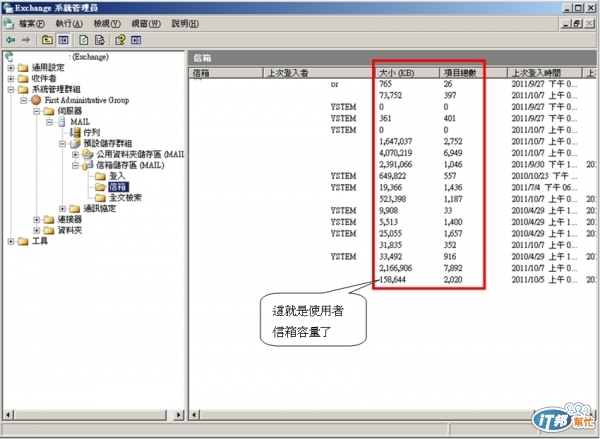Image resolution: width=600 pixels, height=439 pixels.
Task: Expand the 工具 tree node
Action: [11, 241]
